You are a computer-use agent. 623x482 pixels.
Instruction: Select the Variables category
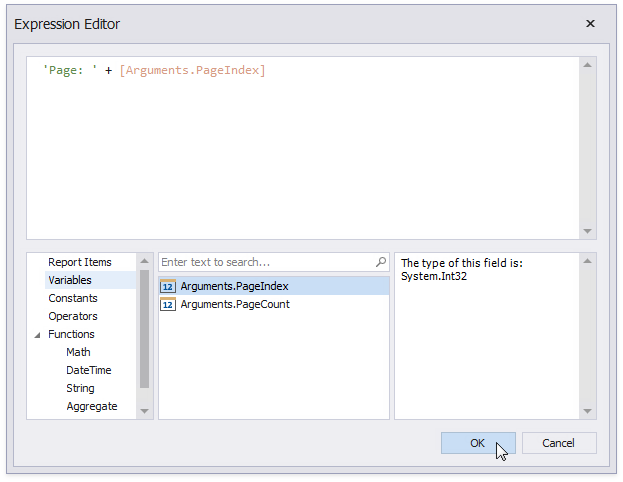pyautogui.click(x=70, y=280)
